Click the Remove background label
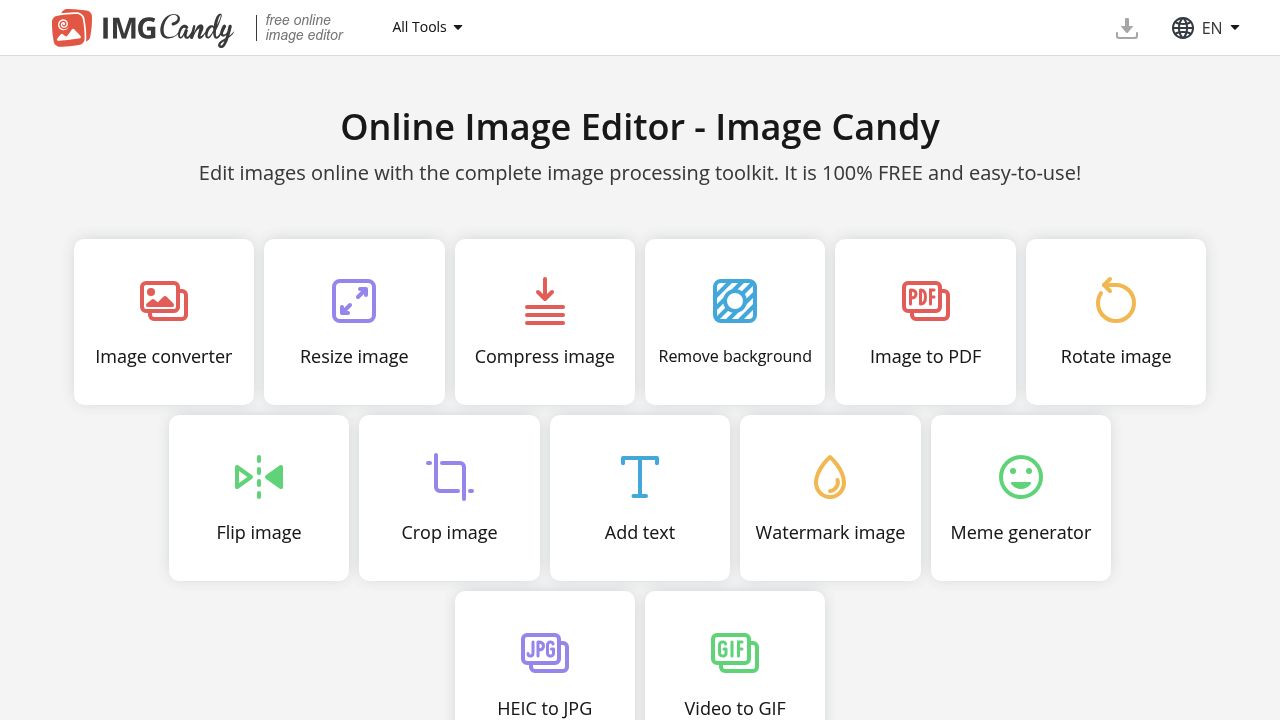Viewport: 1280px width, 720px height. [x=735, y=356]
